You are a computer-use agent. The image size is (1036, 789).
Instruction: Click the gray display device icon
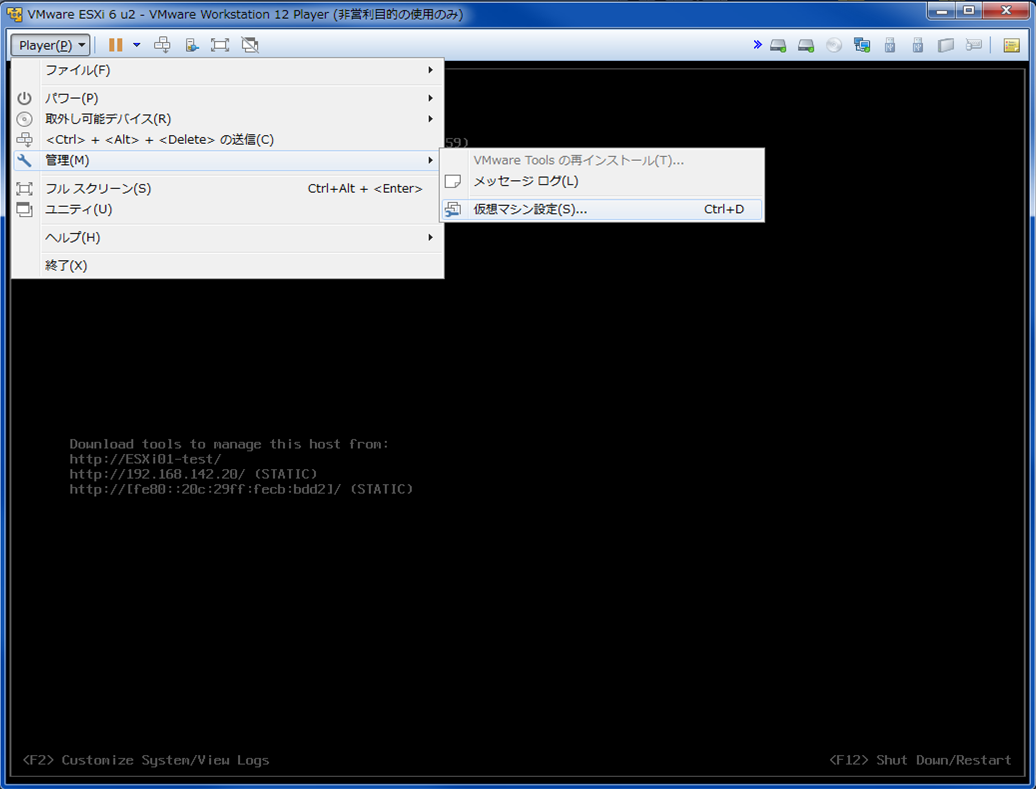coord(945,45)
